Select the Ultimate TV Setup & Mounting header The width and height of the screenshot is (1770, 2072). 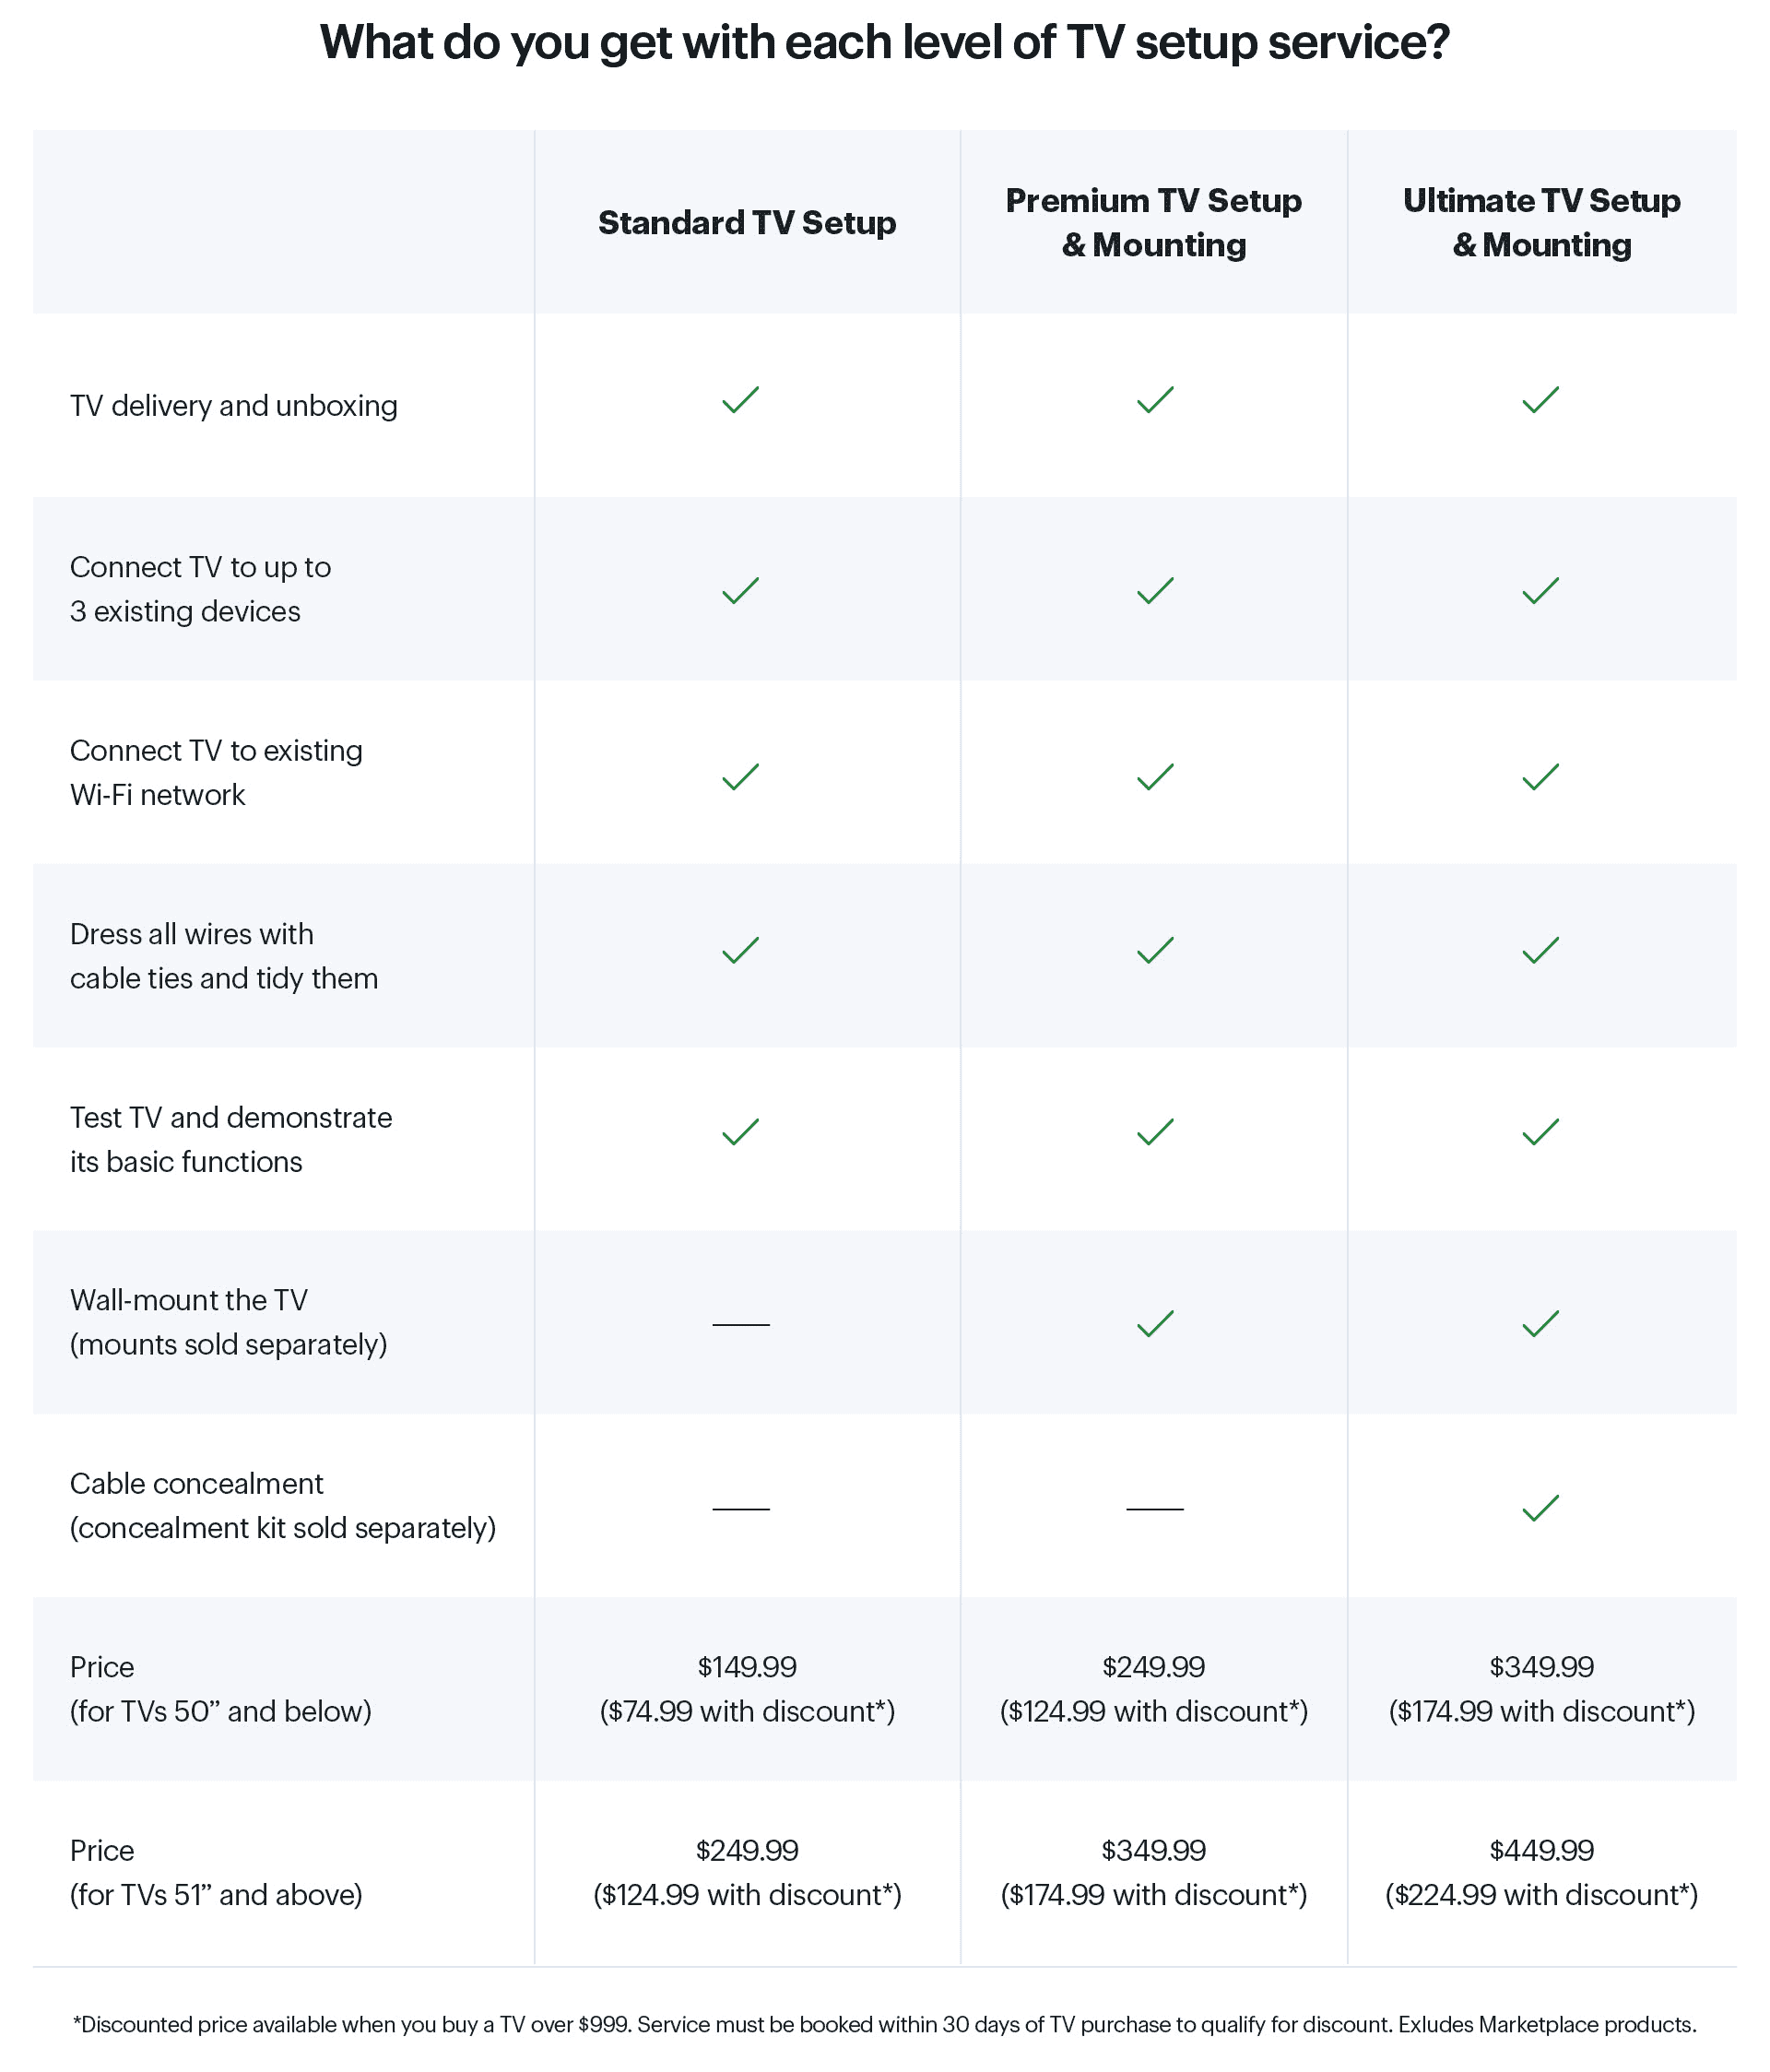click(x=1541, y=222)
